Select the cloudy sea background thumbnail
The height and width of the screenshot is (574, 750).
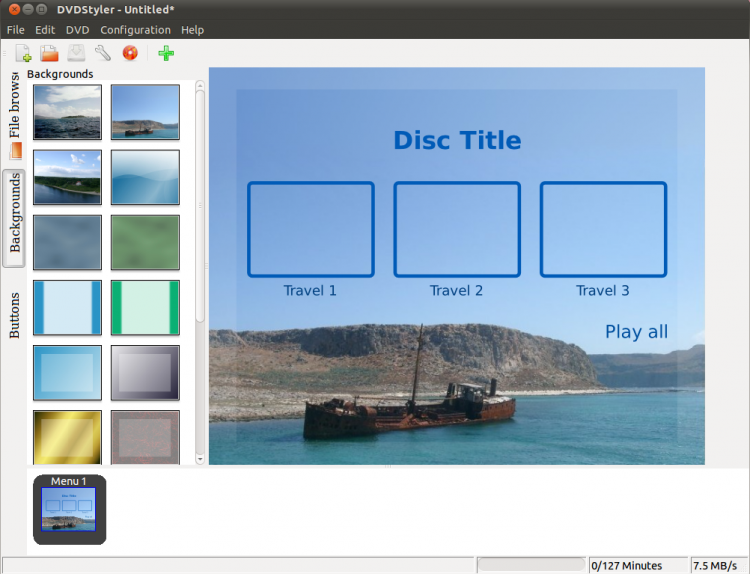coord(67,112)
